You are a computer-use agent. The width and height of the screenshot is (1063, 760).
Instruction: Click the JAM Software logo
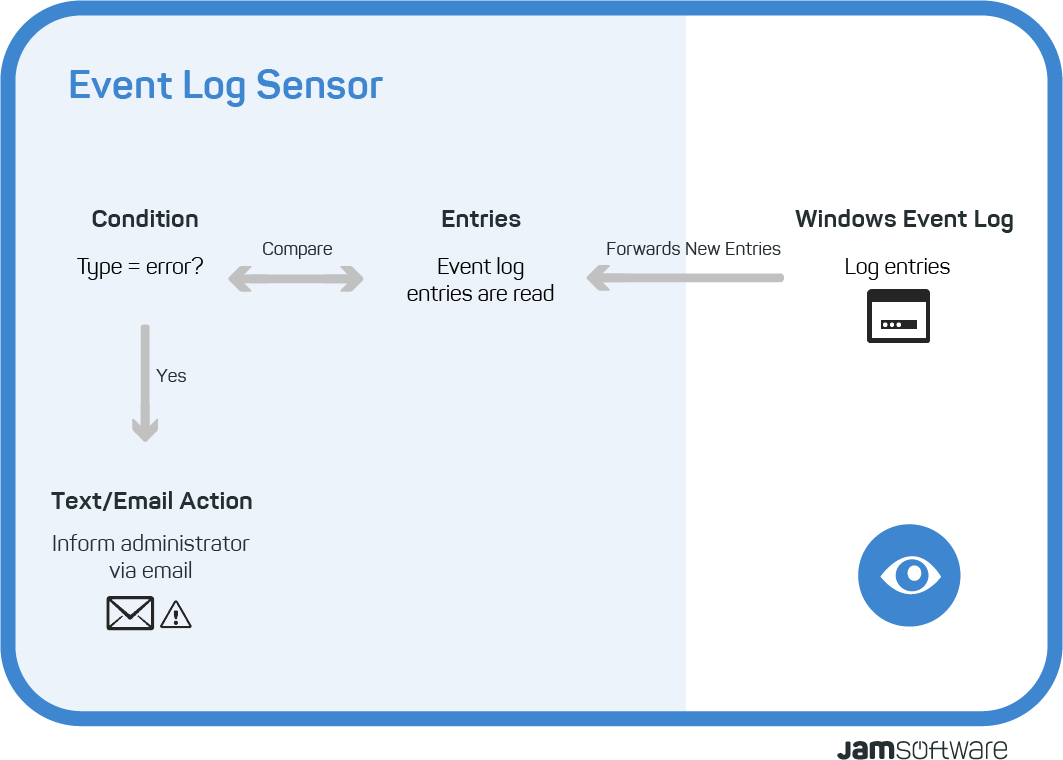click(x=922, y=749)
